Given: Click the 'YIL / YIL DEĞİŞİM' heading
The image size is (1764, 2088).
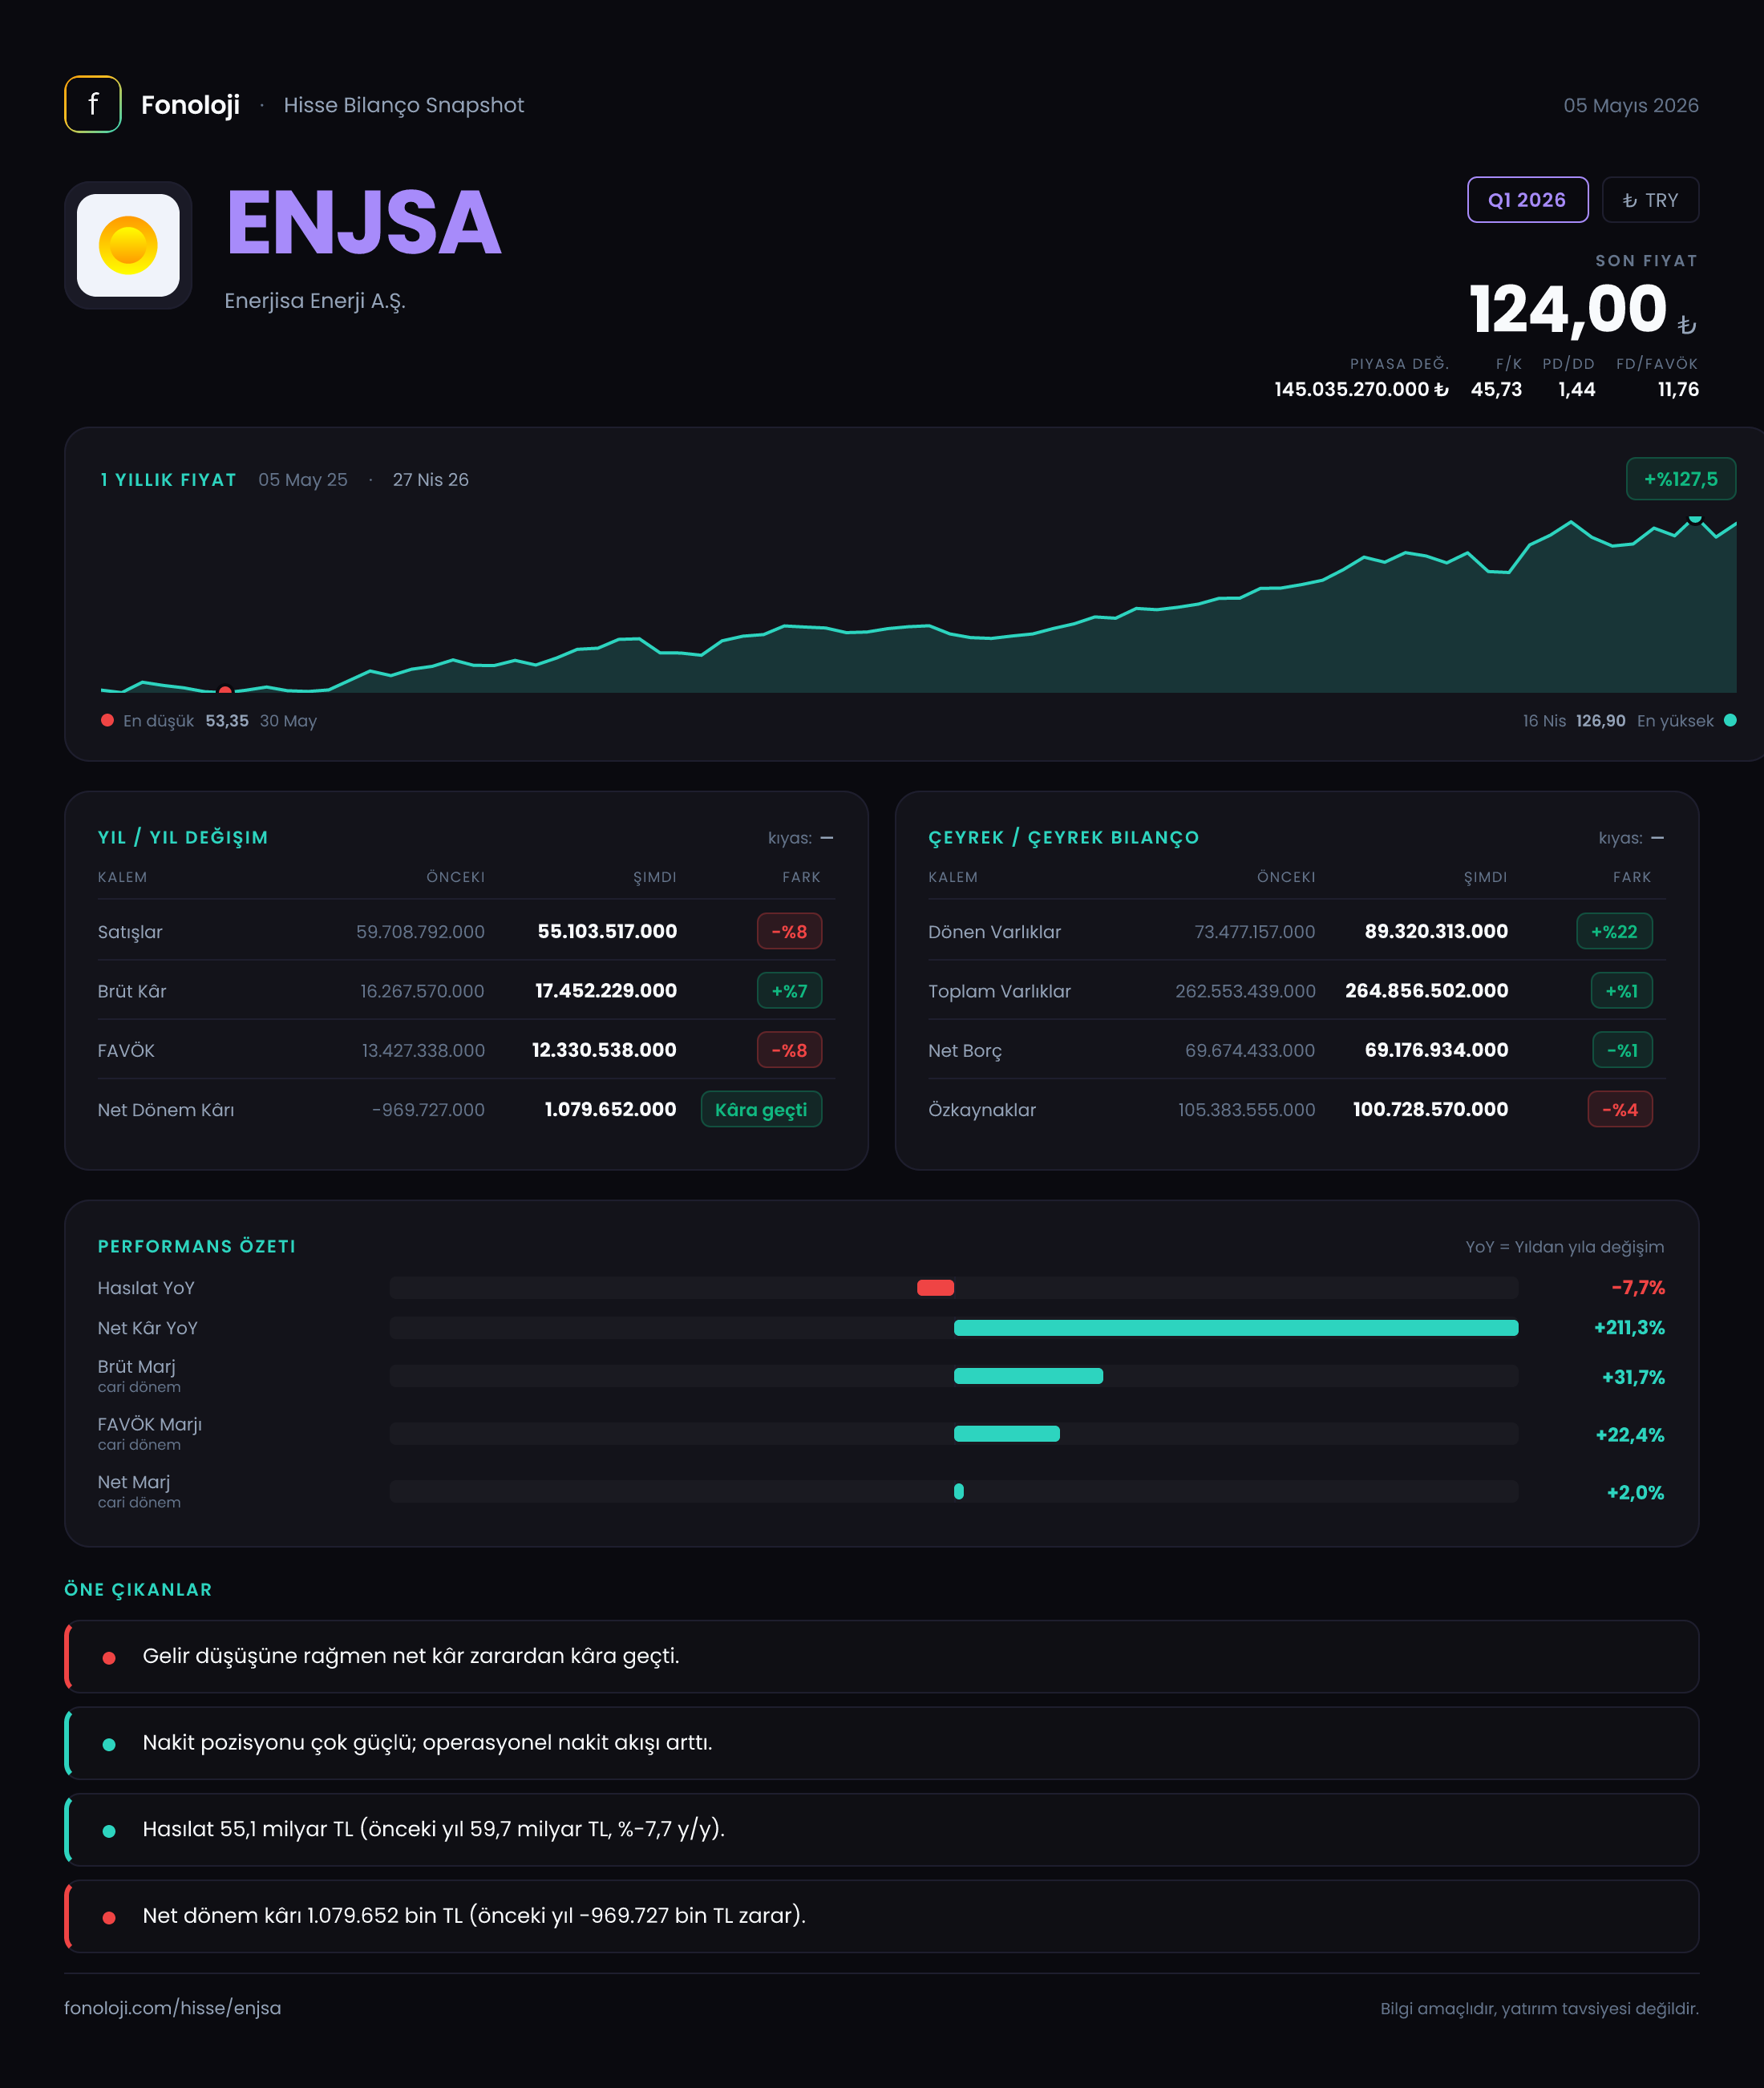Looking at the screenshot, I should click(183, 837).
